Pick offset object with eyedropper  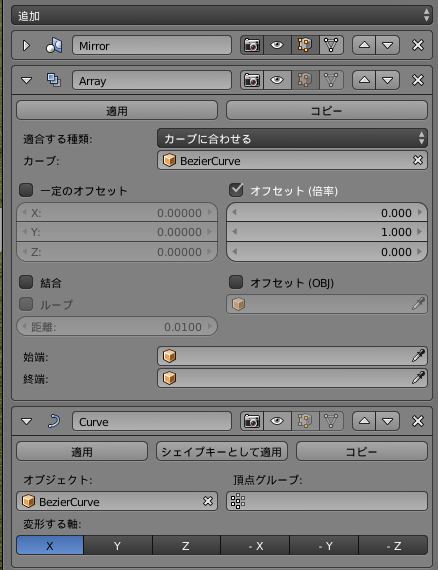click(x=418, y=304)
